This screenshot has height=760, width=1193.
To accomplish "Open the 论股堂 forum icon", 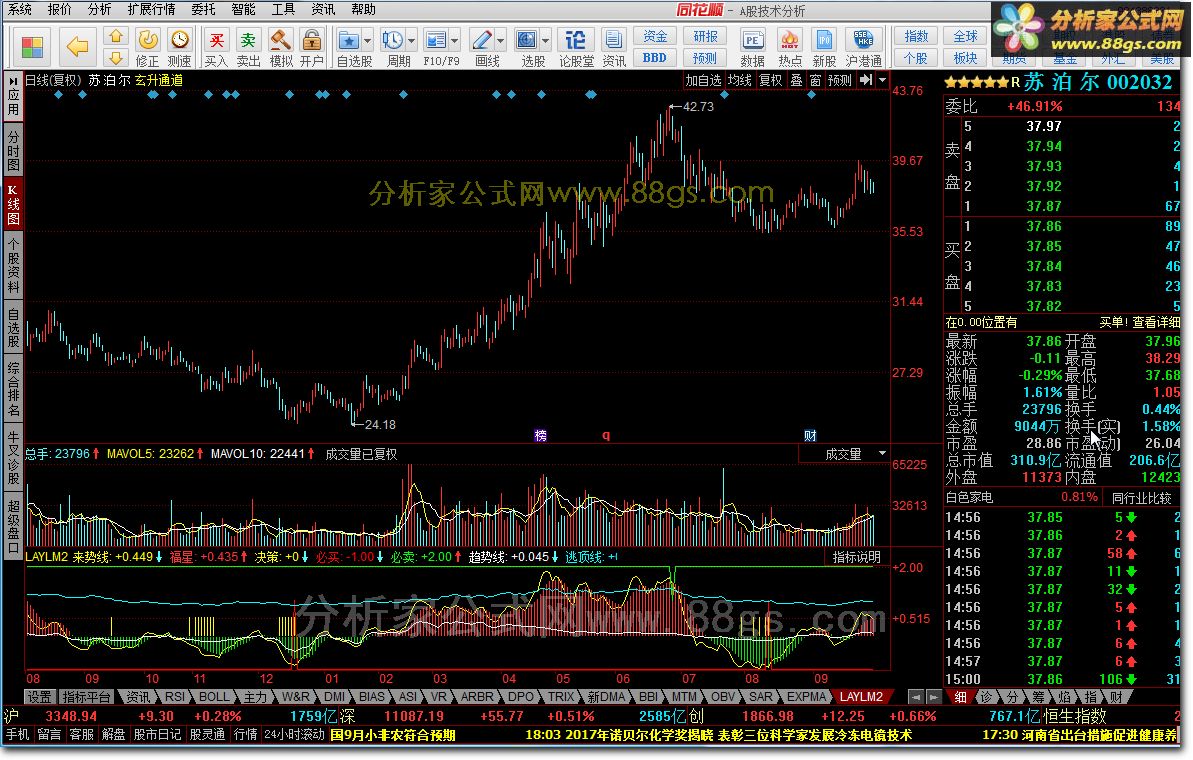I will [x=576, y=47].
